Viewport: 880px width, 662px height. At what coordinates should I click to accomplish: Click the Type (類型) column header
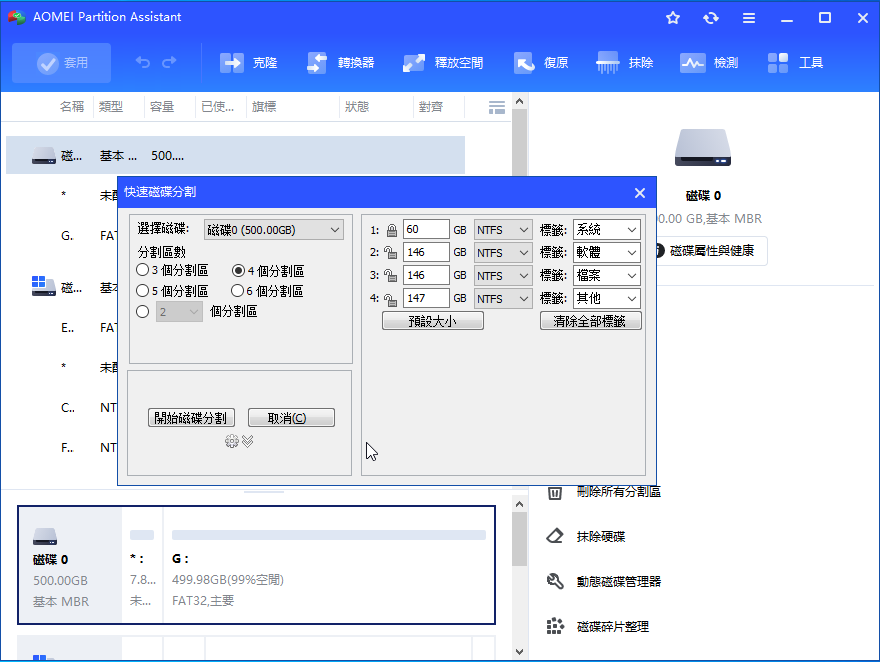pos(111,107)
